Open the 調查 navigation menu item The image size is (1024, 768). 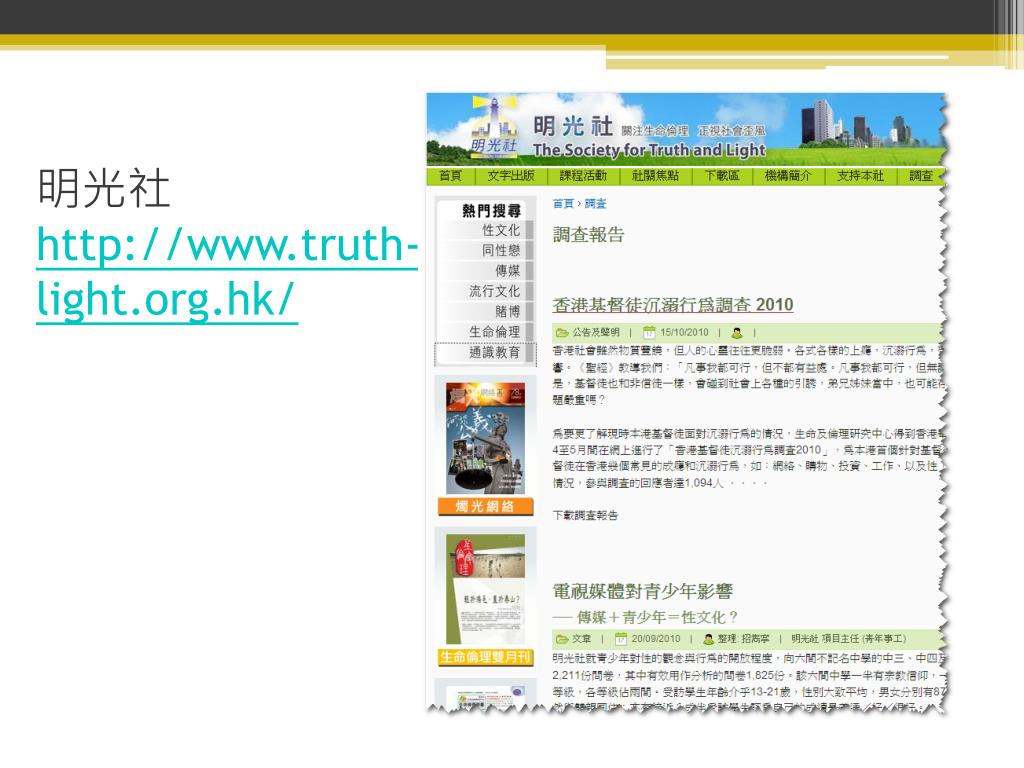pos(921,176)
